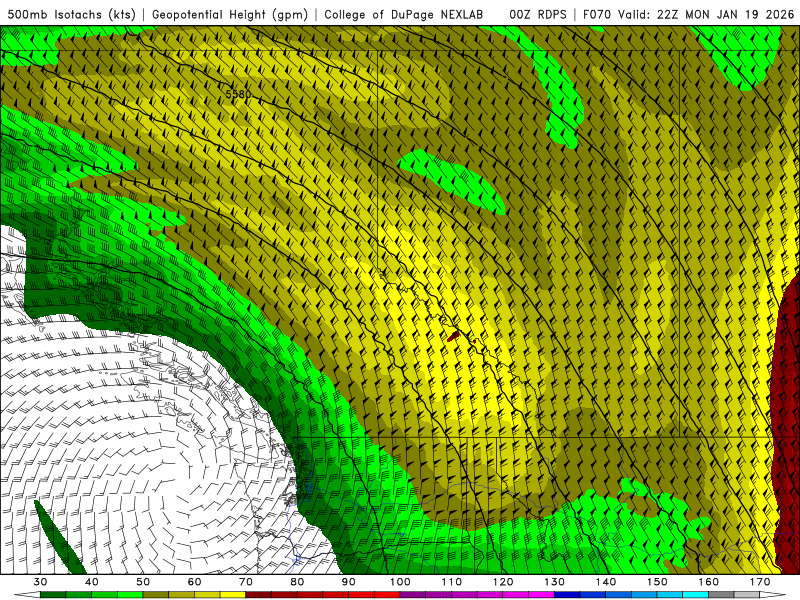Select the dark red 70–75 kt color swatch

point(259,595)
